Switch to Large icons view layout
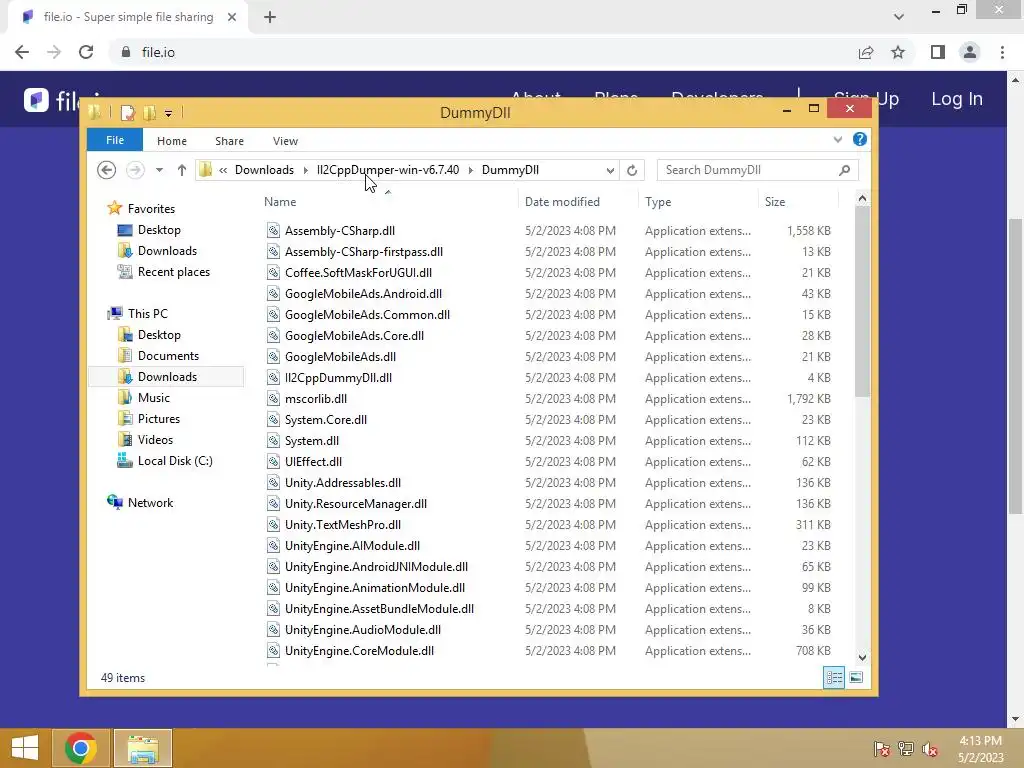1024x768 pixels. 856,678
